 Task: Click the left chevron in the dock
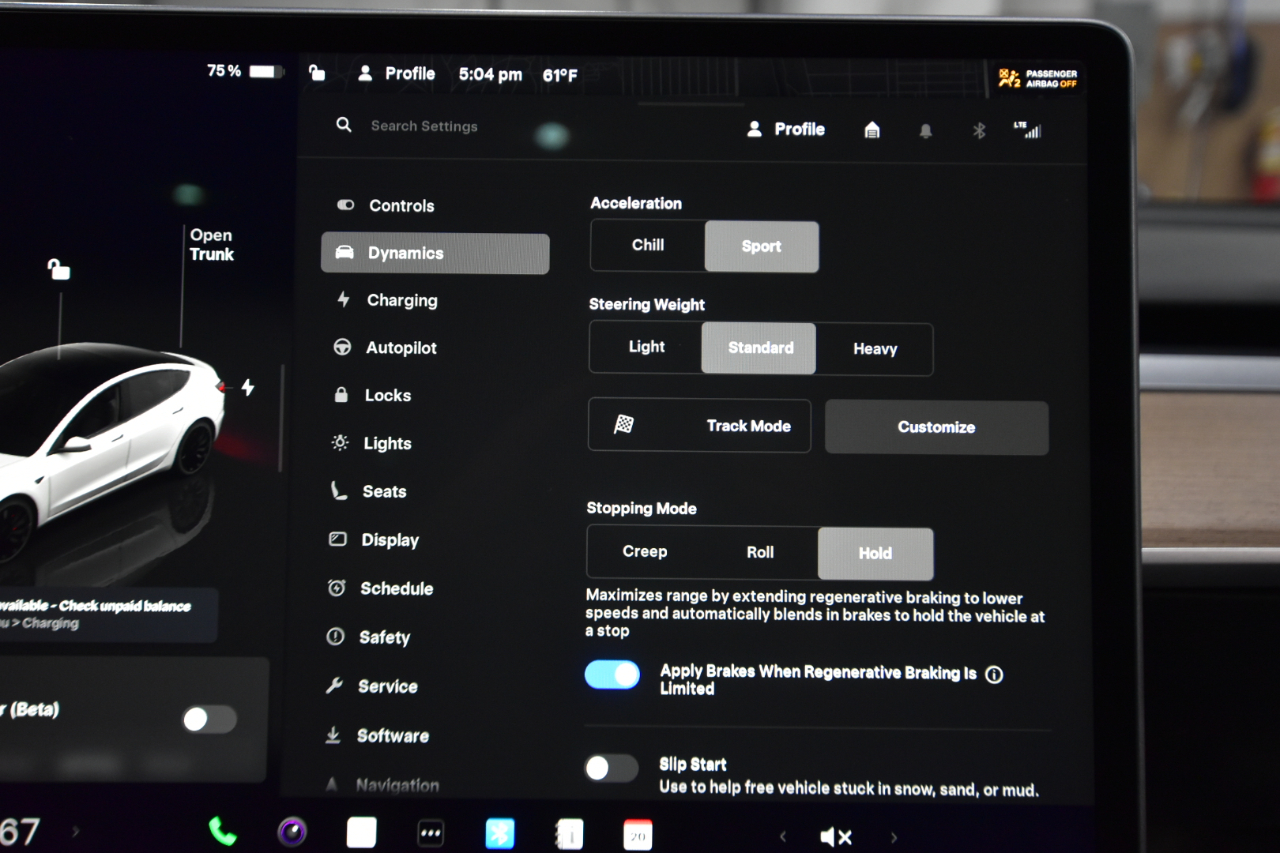782,836
